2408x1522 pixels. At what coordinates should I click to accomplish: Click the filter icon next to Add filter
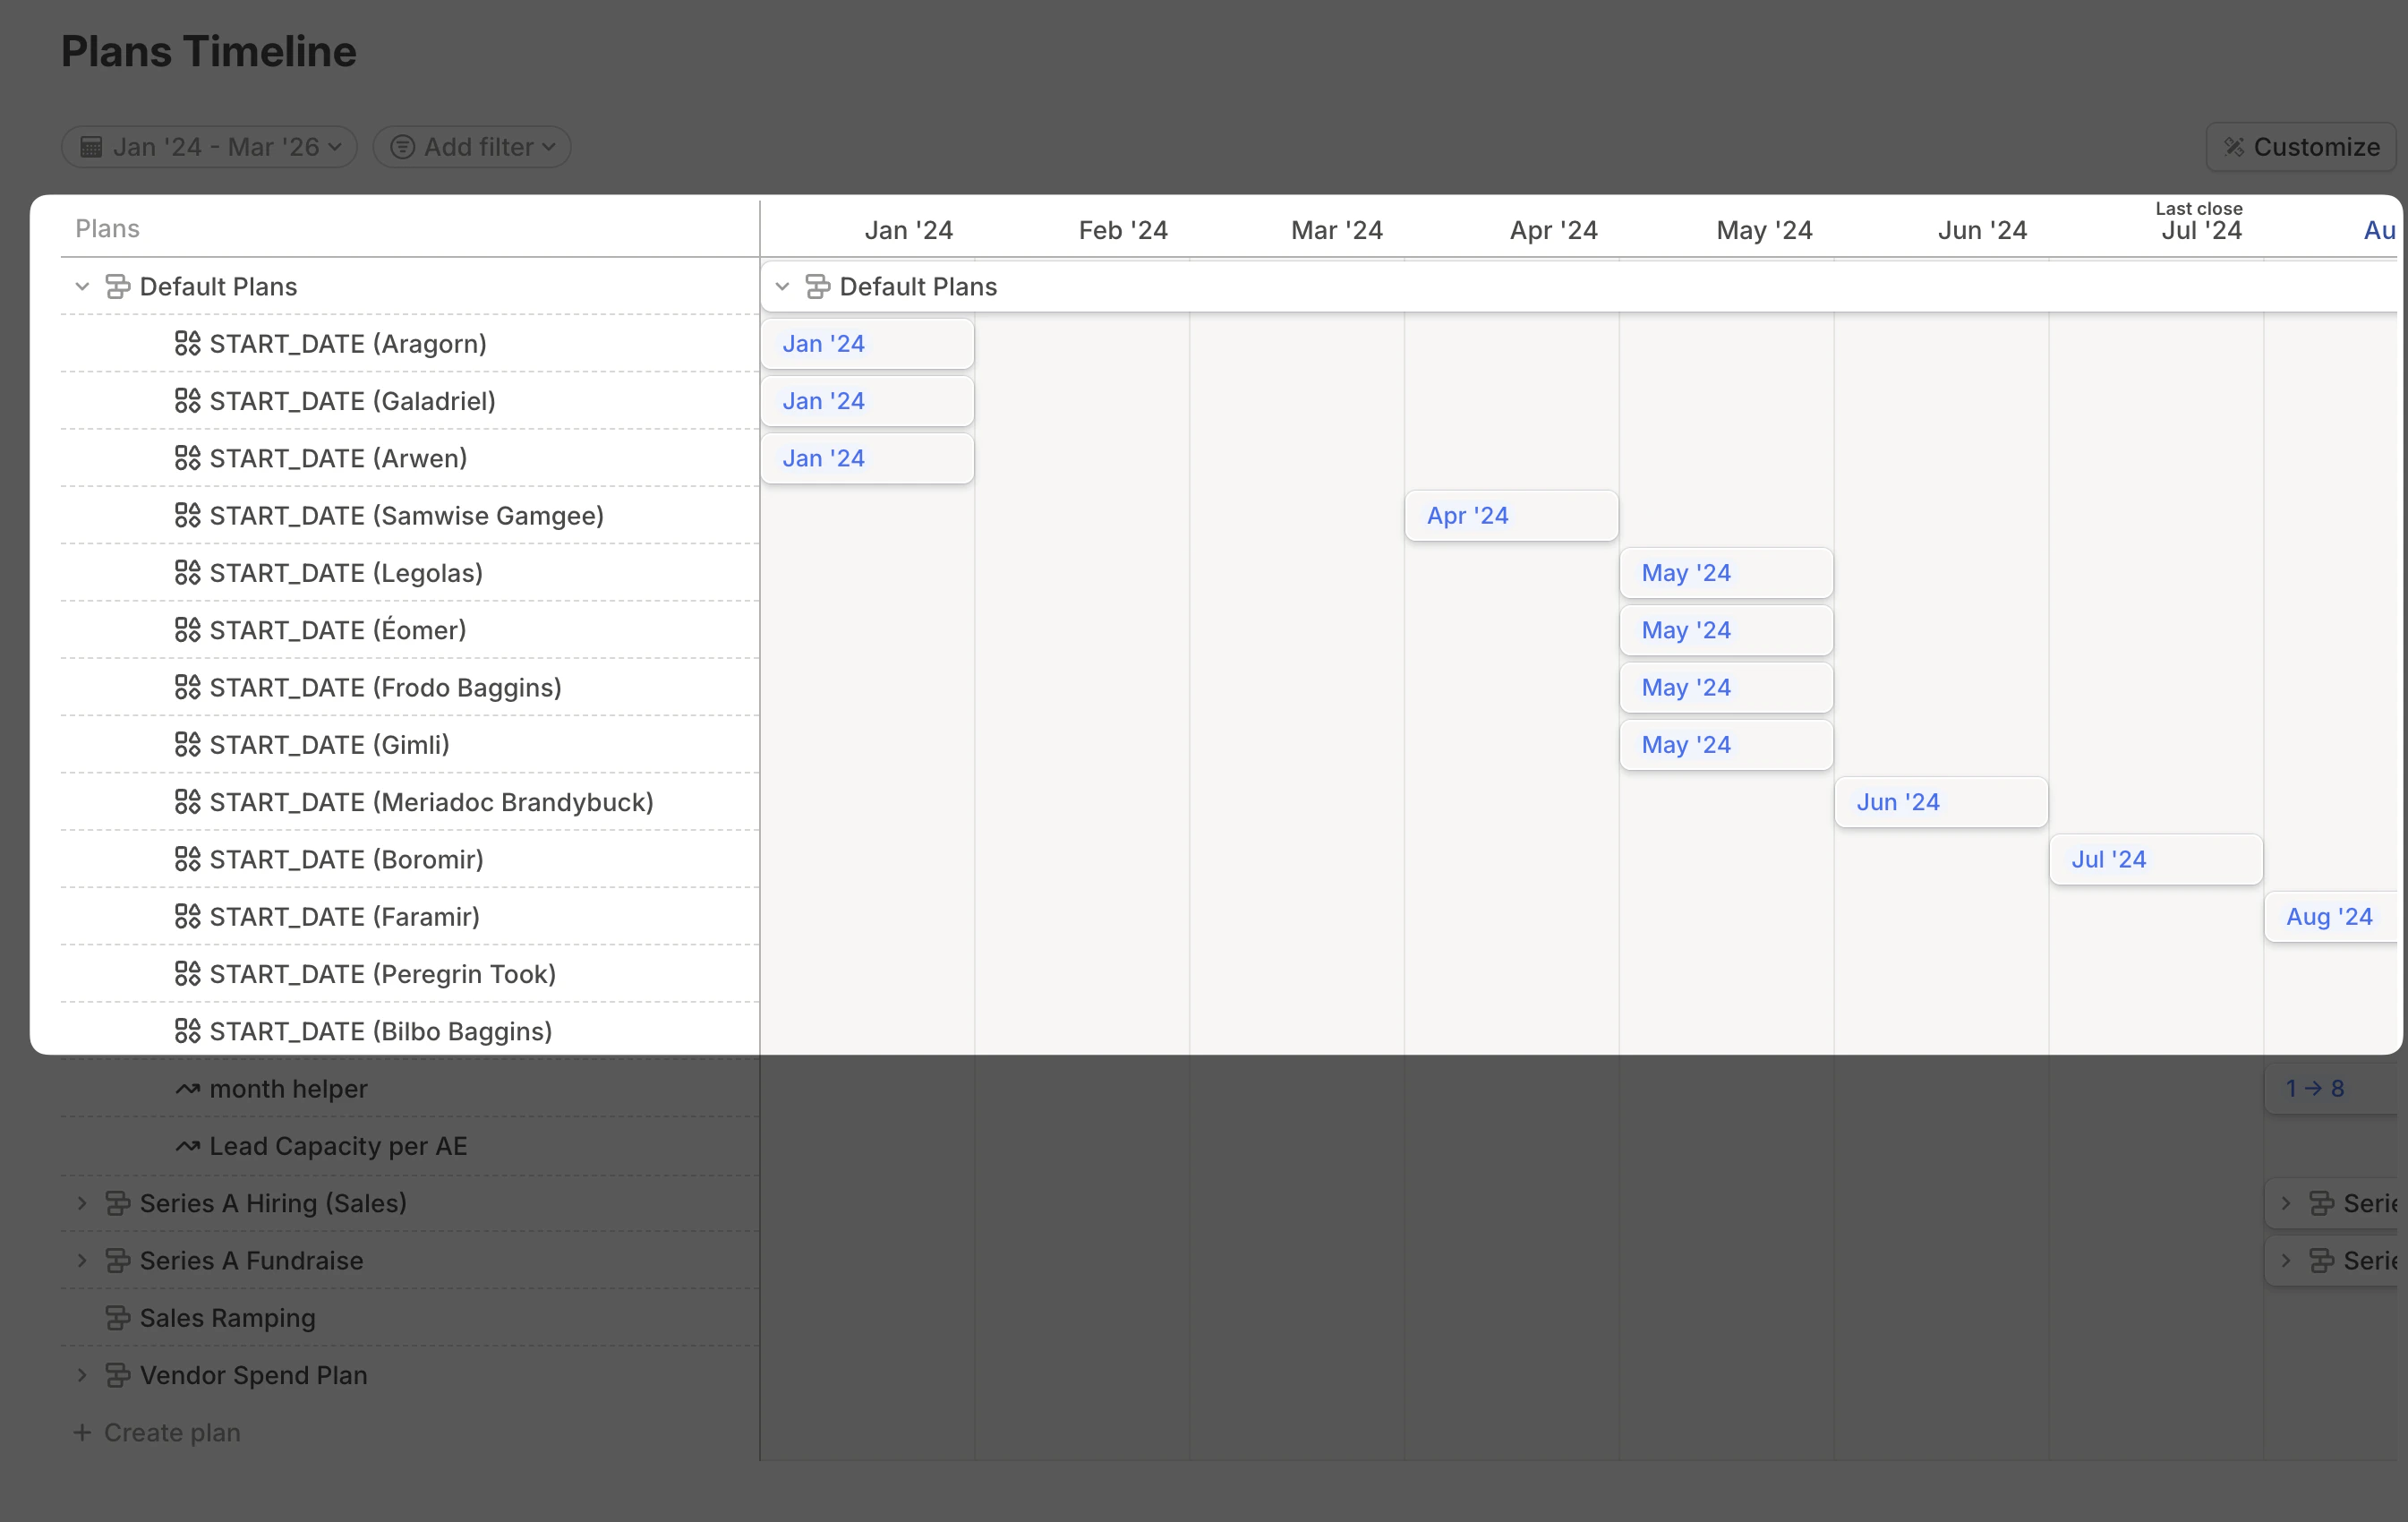[x=402, y=146]
